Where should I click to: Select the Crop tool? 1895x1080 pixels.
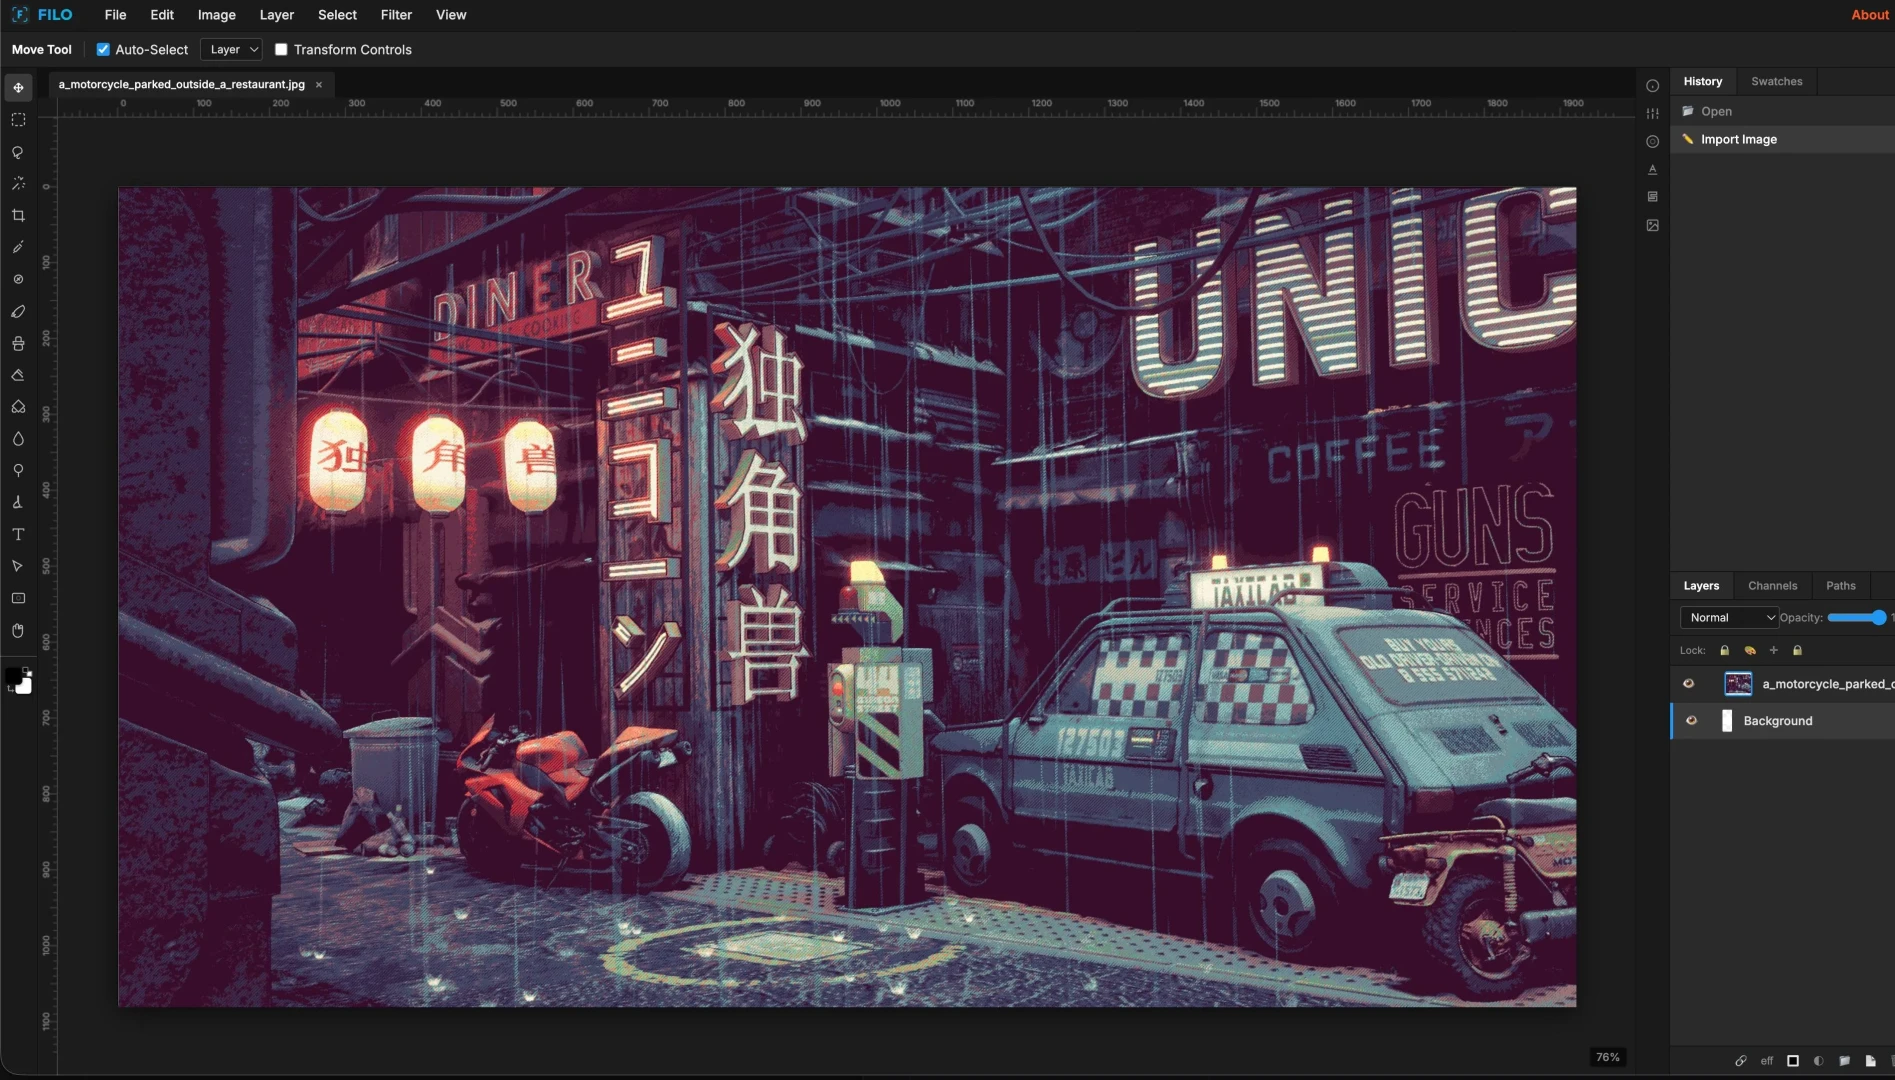[18, 216]
